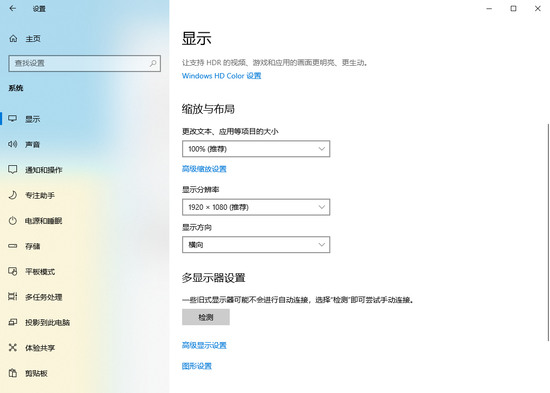
Task: Open the 1920 × 1080 resolution dropdown
Action: (x=256, y=207)
